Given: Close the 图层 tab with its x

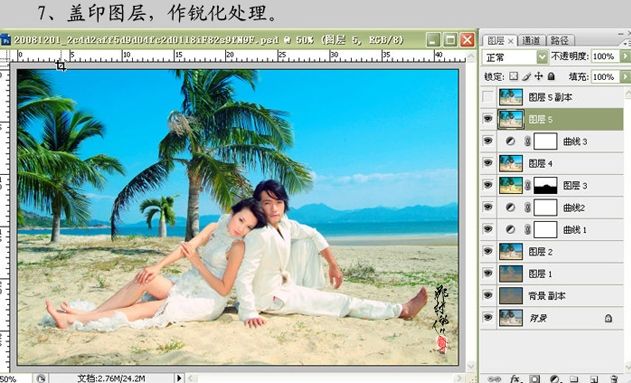Looking at the screenshot, I should [510, 41].
